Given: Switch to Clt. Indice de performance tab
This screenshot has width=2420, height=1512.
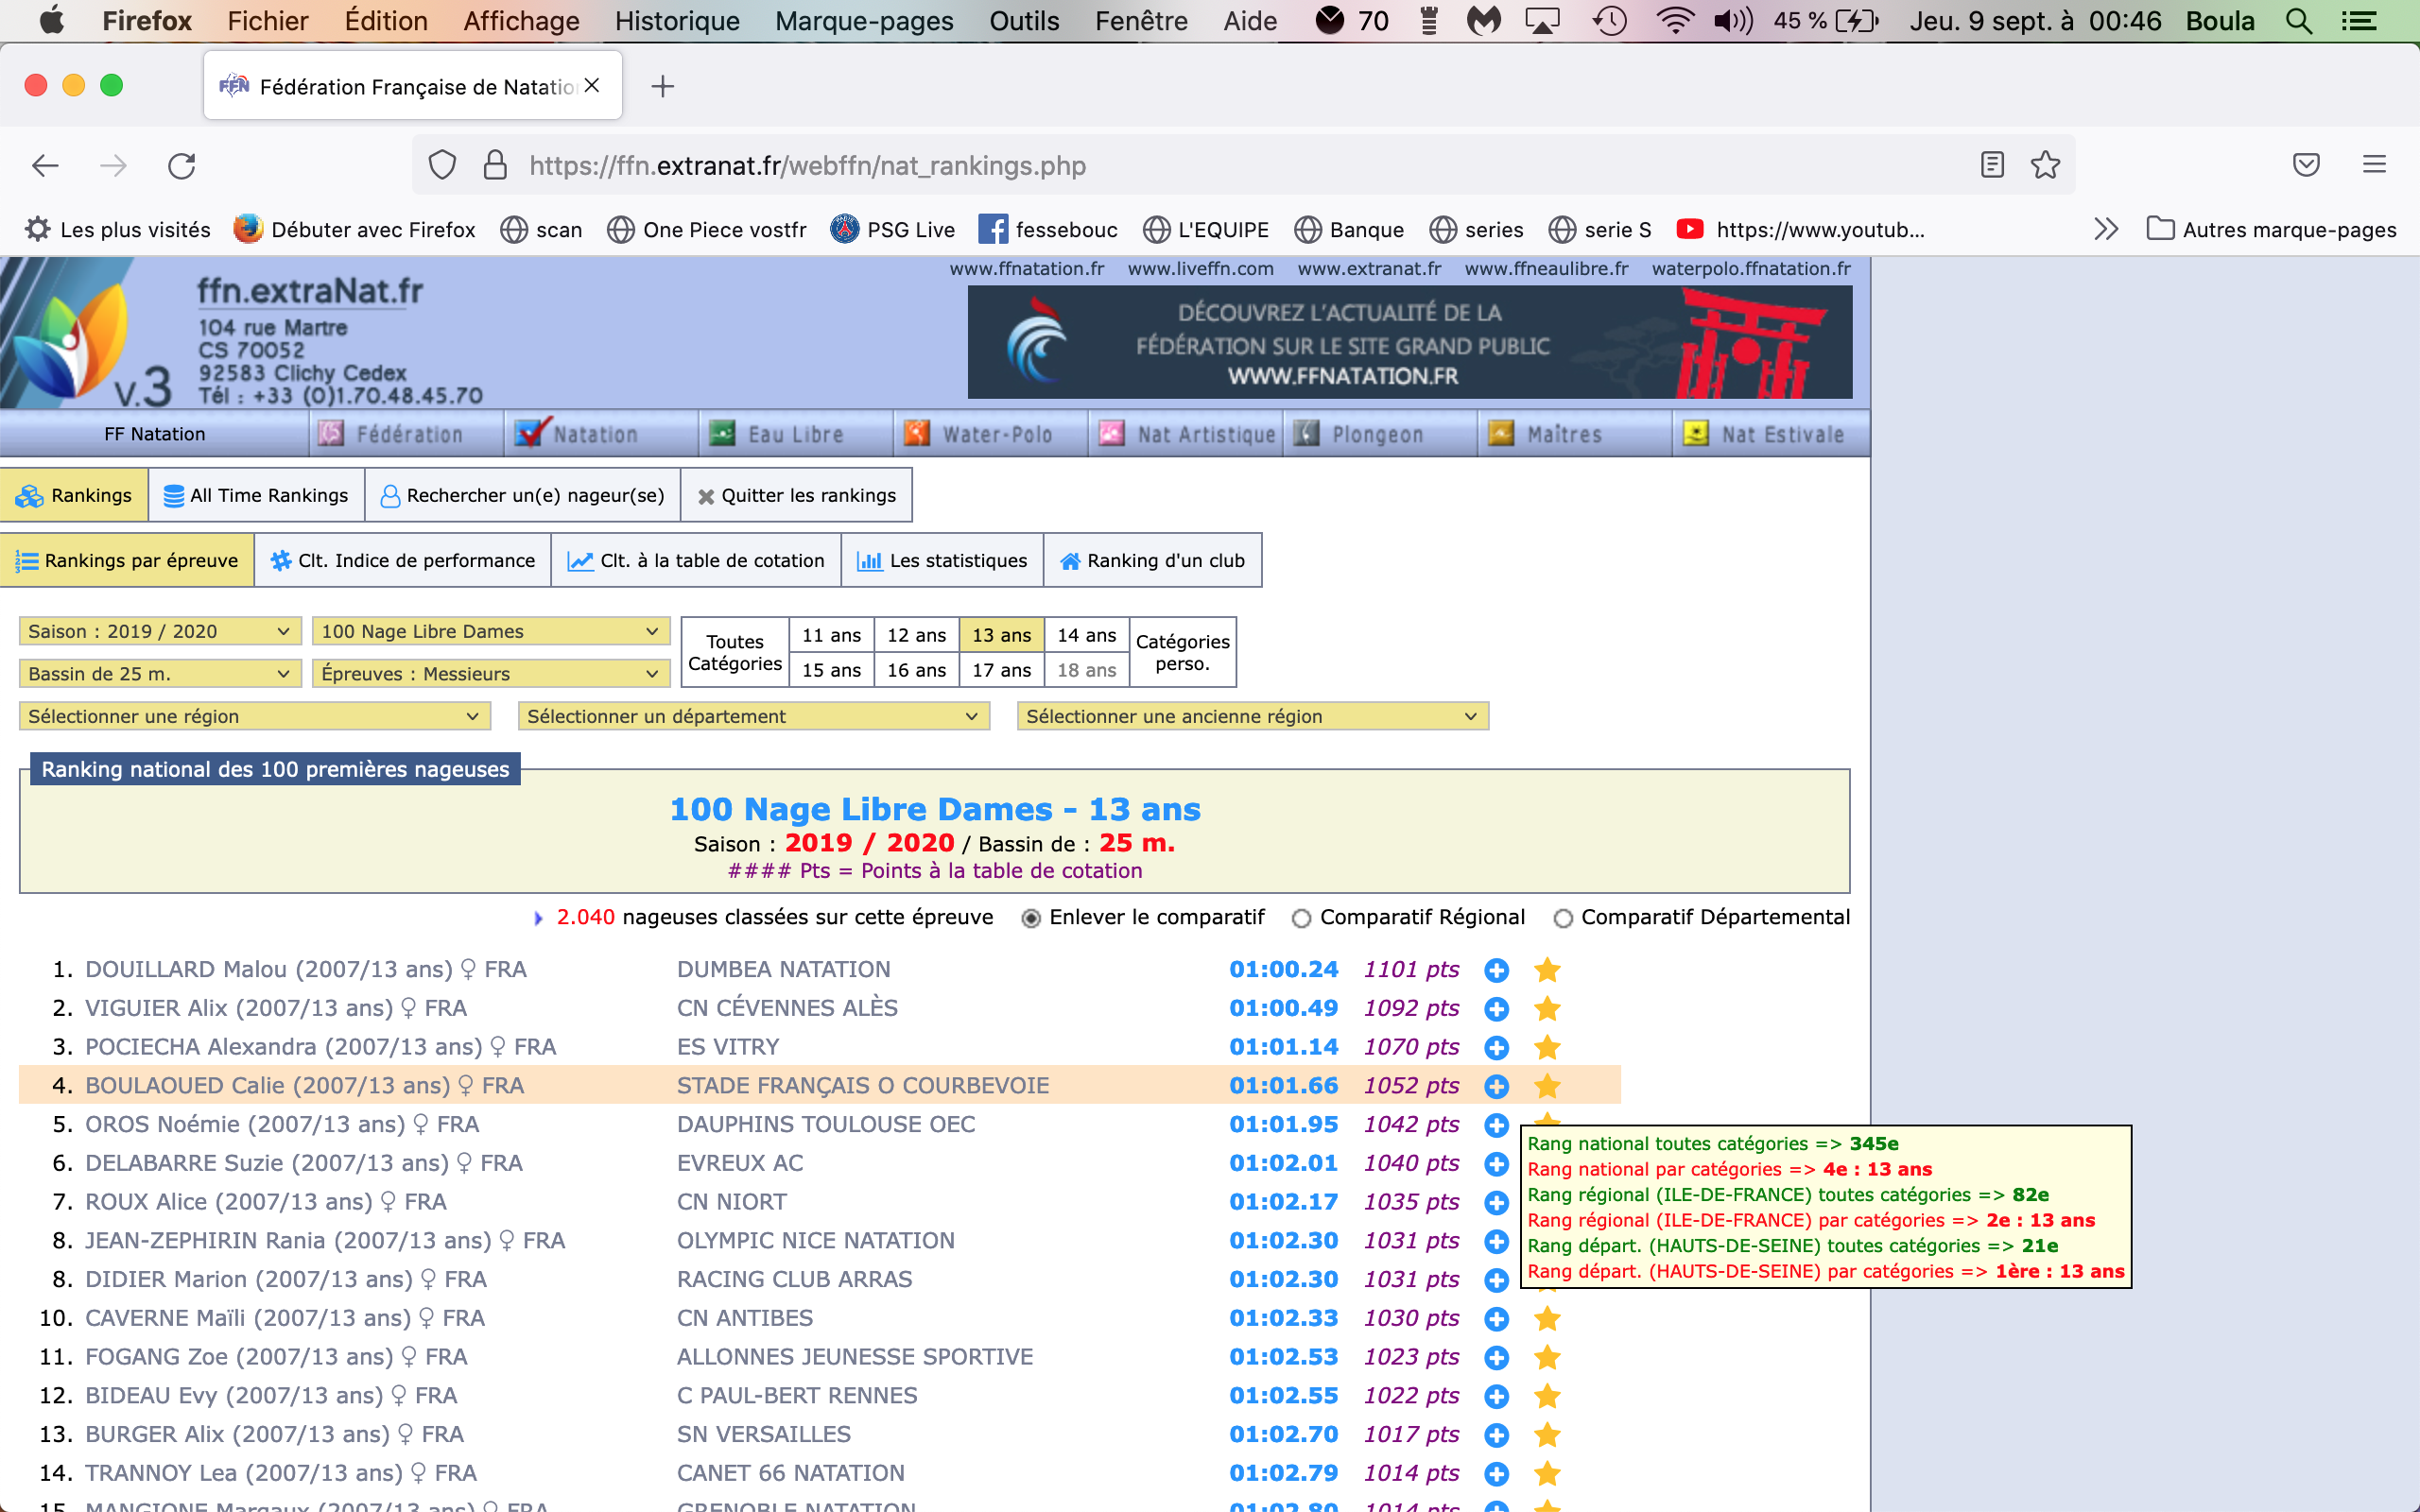Looking at the screenshot, I should pos(403,560).
